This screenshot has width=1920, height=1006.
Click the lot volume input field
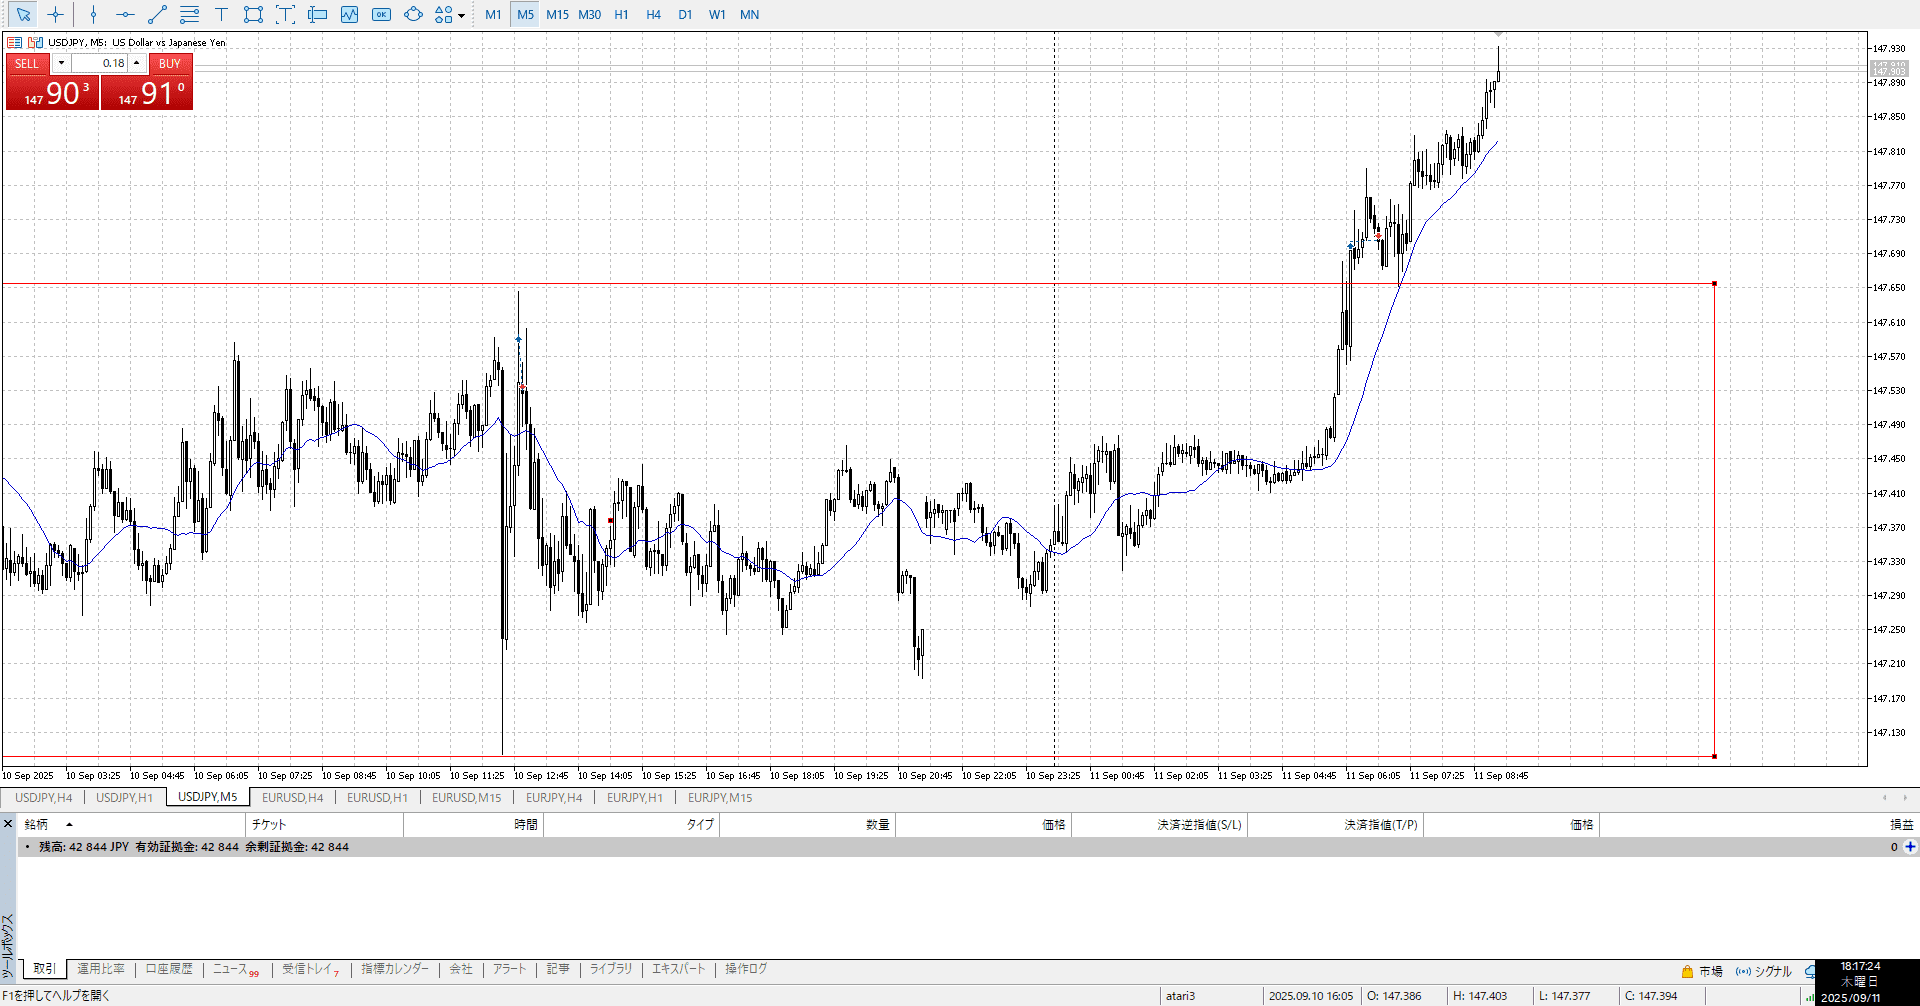click(100, 63)
